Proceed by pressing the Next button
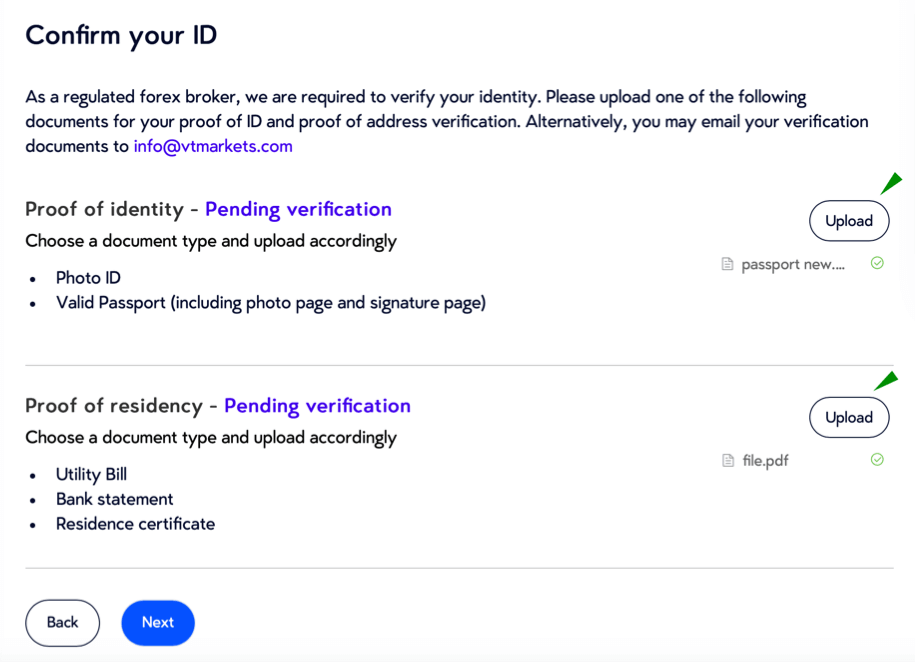Viewport: 915px width, 662px height. point(158,622)
